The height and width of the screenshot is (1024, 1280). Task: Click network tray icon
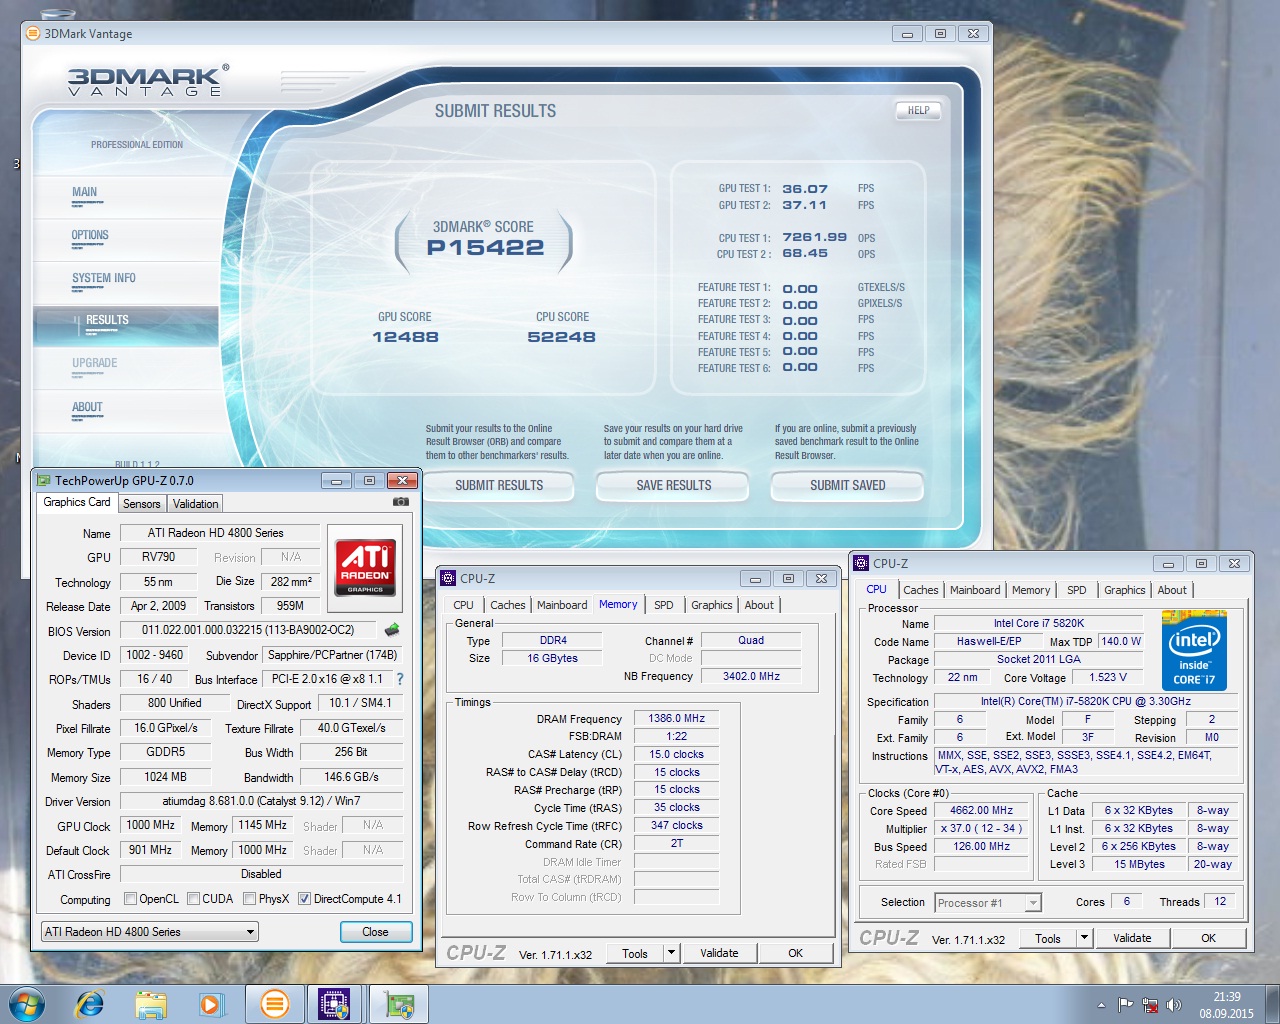click(1150, 1005)
